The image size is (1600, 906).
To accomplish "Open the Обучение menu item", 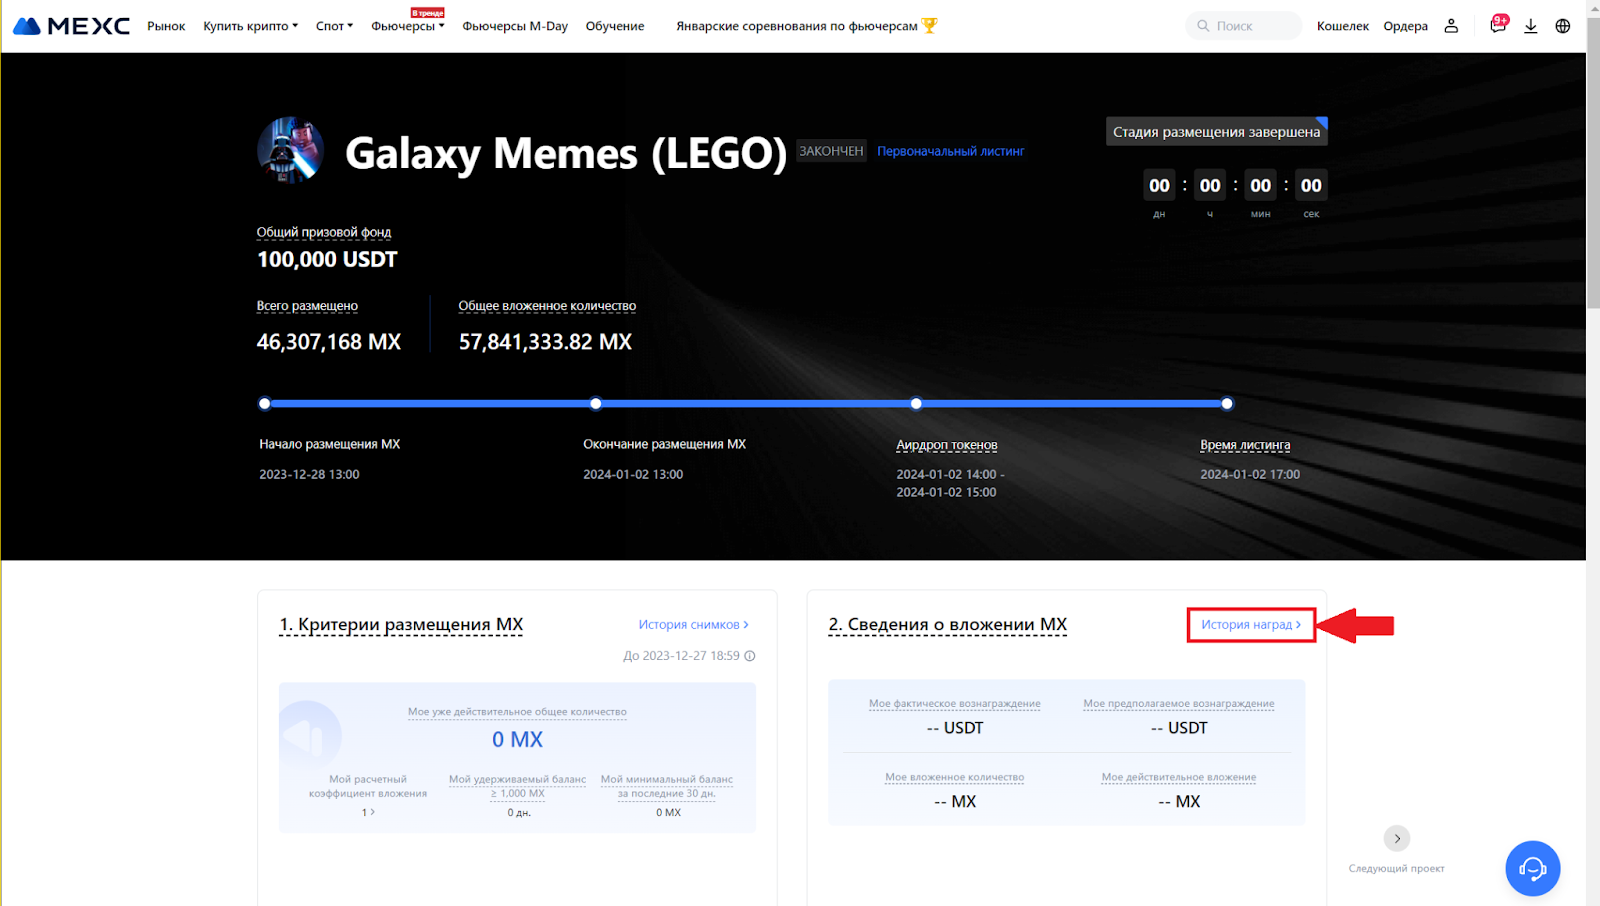I will click(x=614, y=26).
